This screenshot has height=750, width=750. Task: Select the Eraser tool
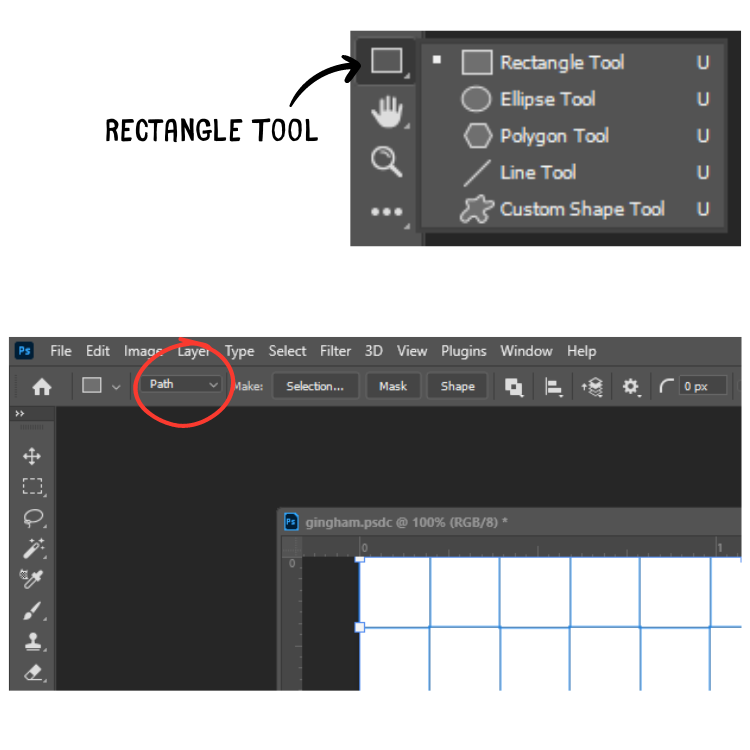[33, 673]
